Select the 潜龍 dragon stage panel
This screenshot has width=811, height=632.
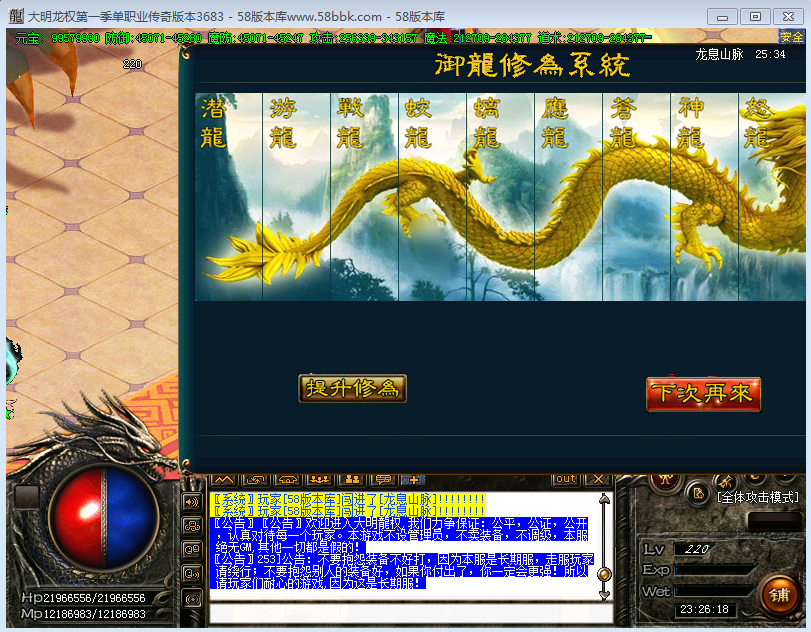click(229, 197)
